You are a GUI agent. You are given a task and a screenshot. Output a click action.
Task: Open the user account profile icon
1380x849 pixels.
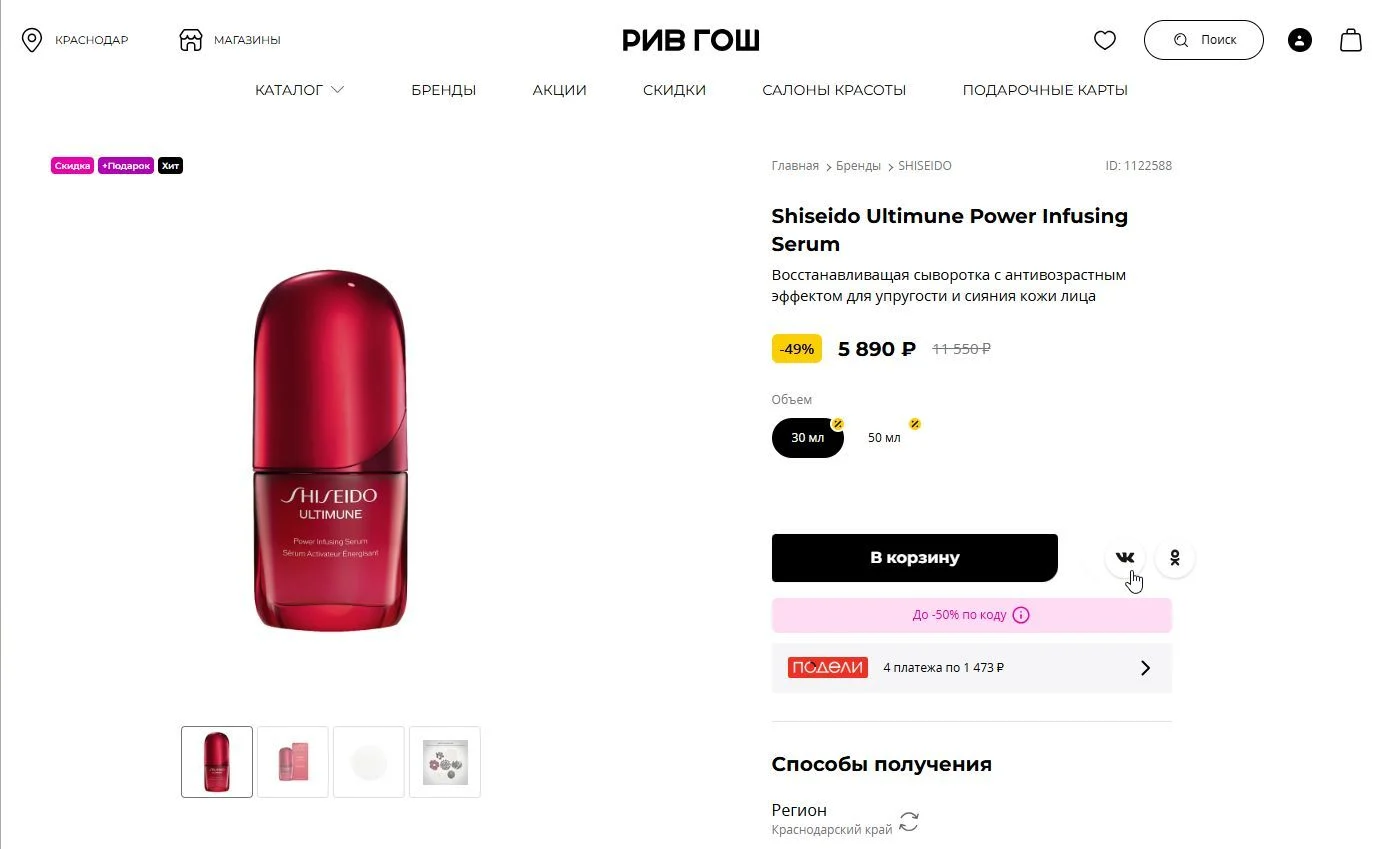pyautogui.click(x=1299, y=40)
